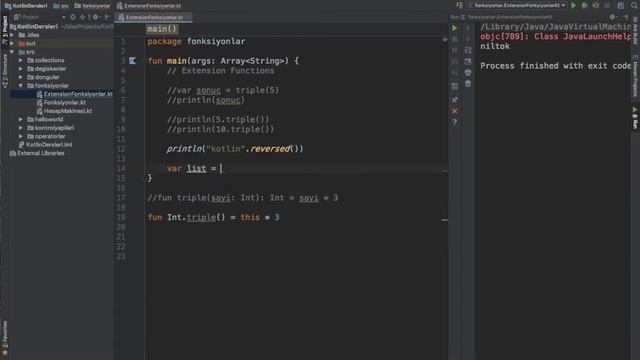Click the "fun Int.triple() = this * 3" line
The height and width of the screenshot is (360, 640).
(213, 218)
